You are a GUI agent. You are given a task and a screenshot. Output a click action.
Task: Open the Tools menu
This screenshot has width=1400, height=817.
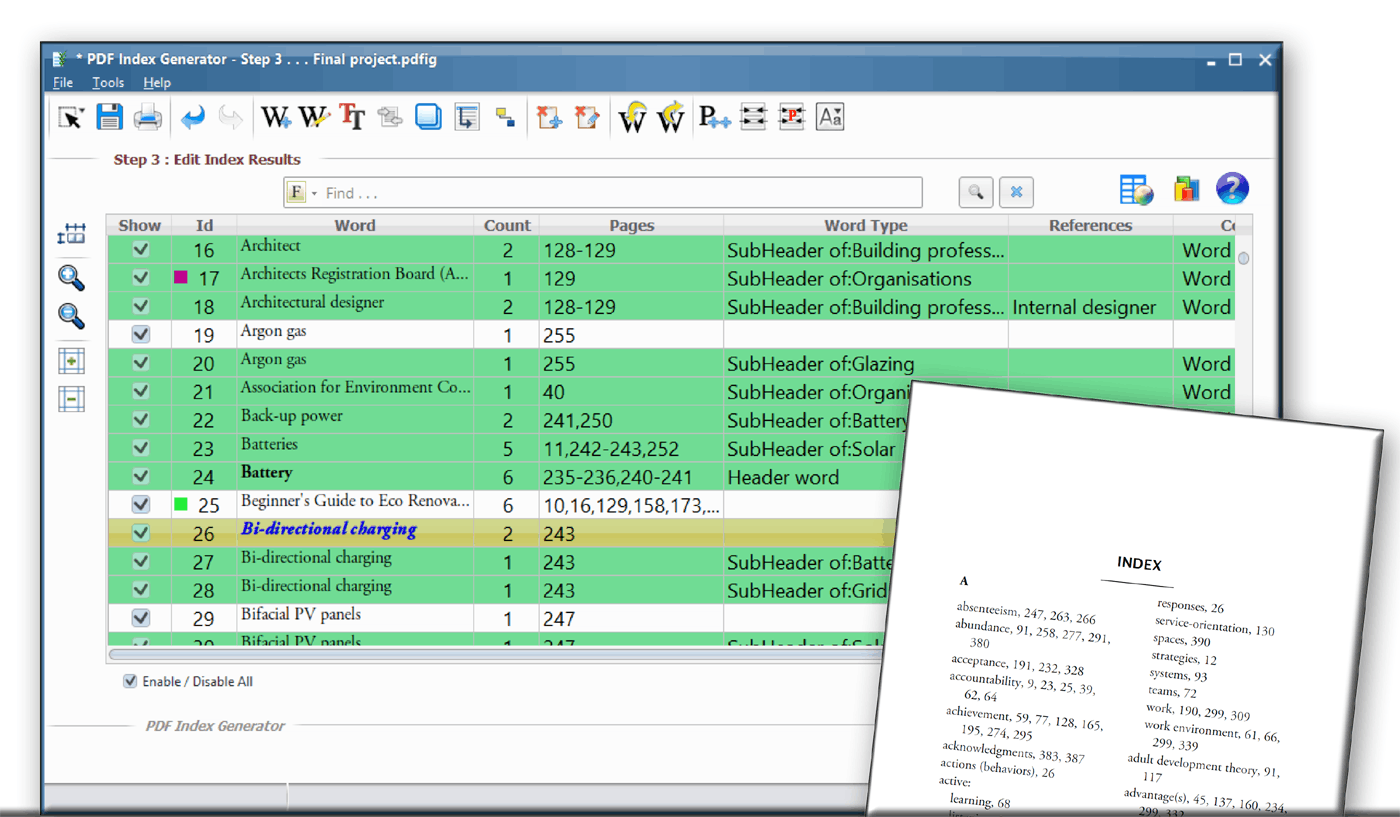[108, 83]
